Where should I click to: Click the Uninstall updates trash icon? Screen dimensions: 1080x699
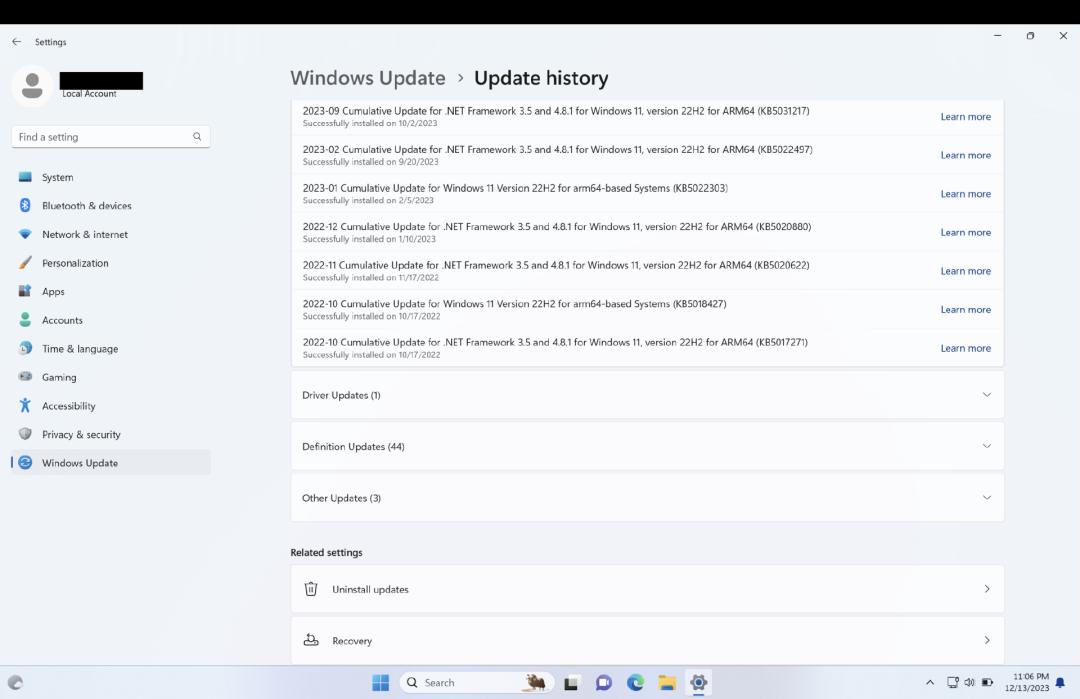(x=311, y=589)
